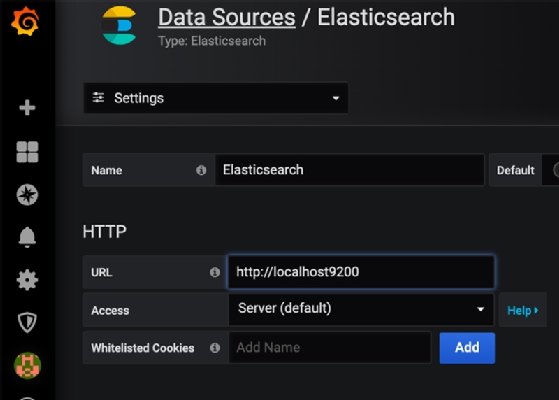Click the Whitelisted Cookies label
The width and height of the screenshot is (559, 400).
click(x=143, y=348)
